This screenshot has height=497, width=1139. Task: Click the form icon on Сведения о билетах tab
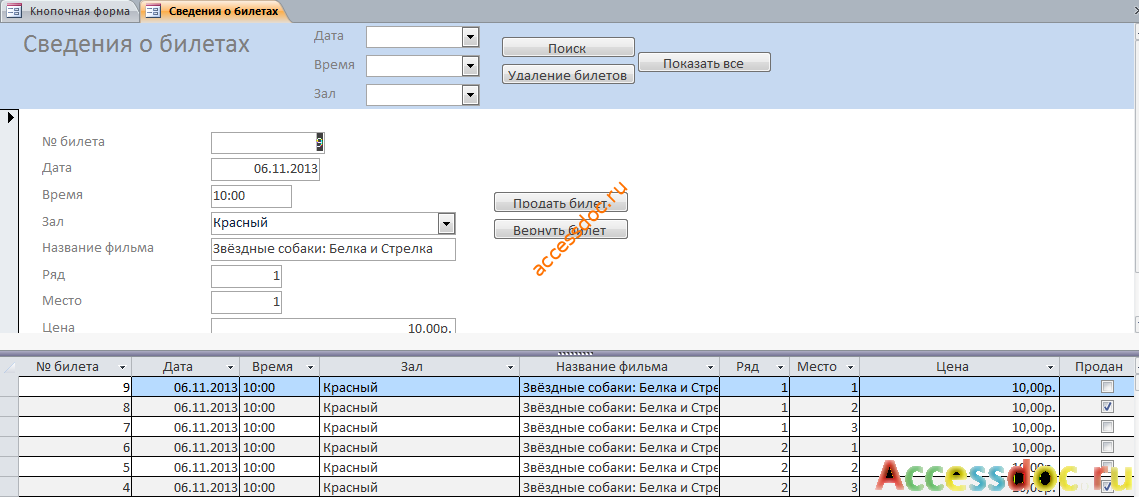(x=153, y=12)
